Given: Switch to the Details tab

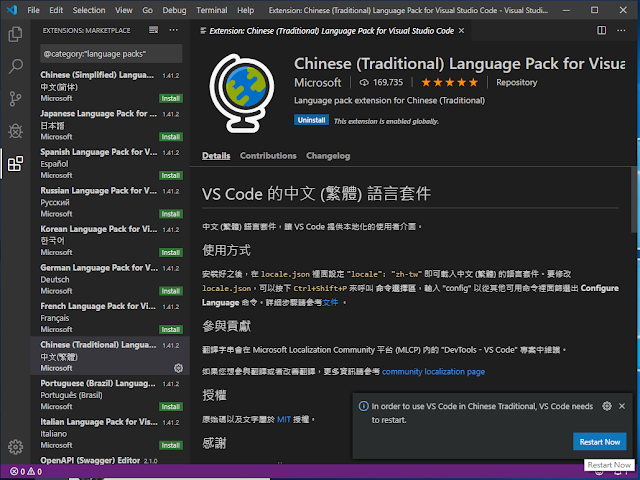Looking at the screenshot, I should [216, 156].
